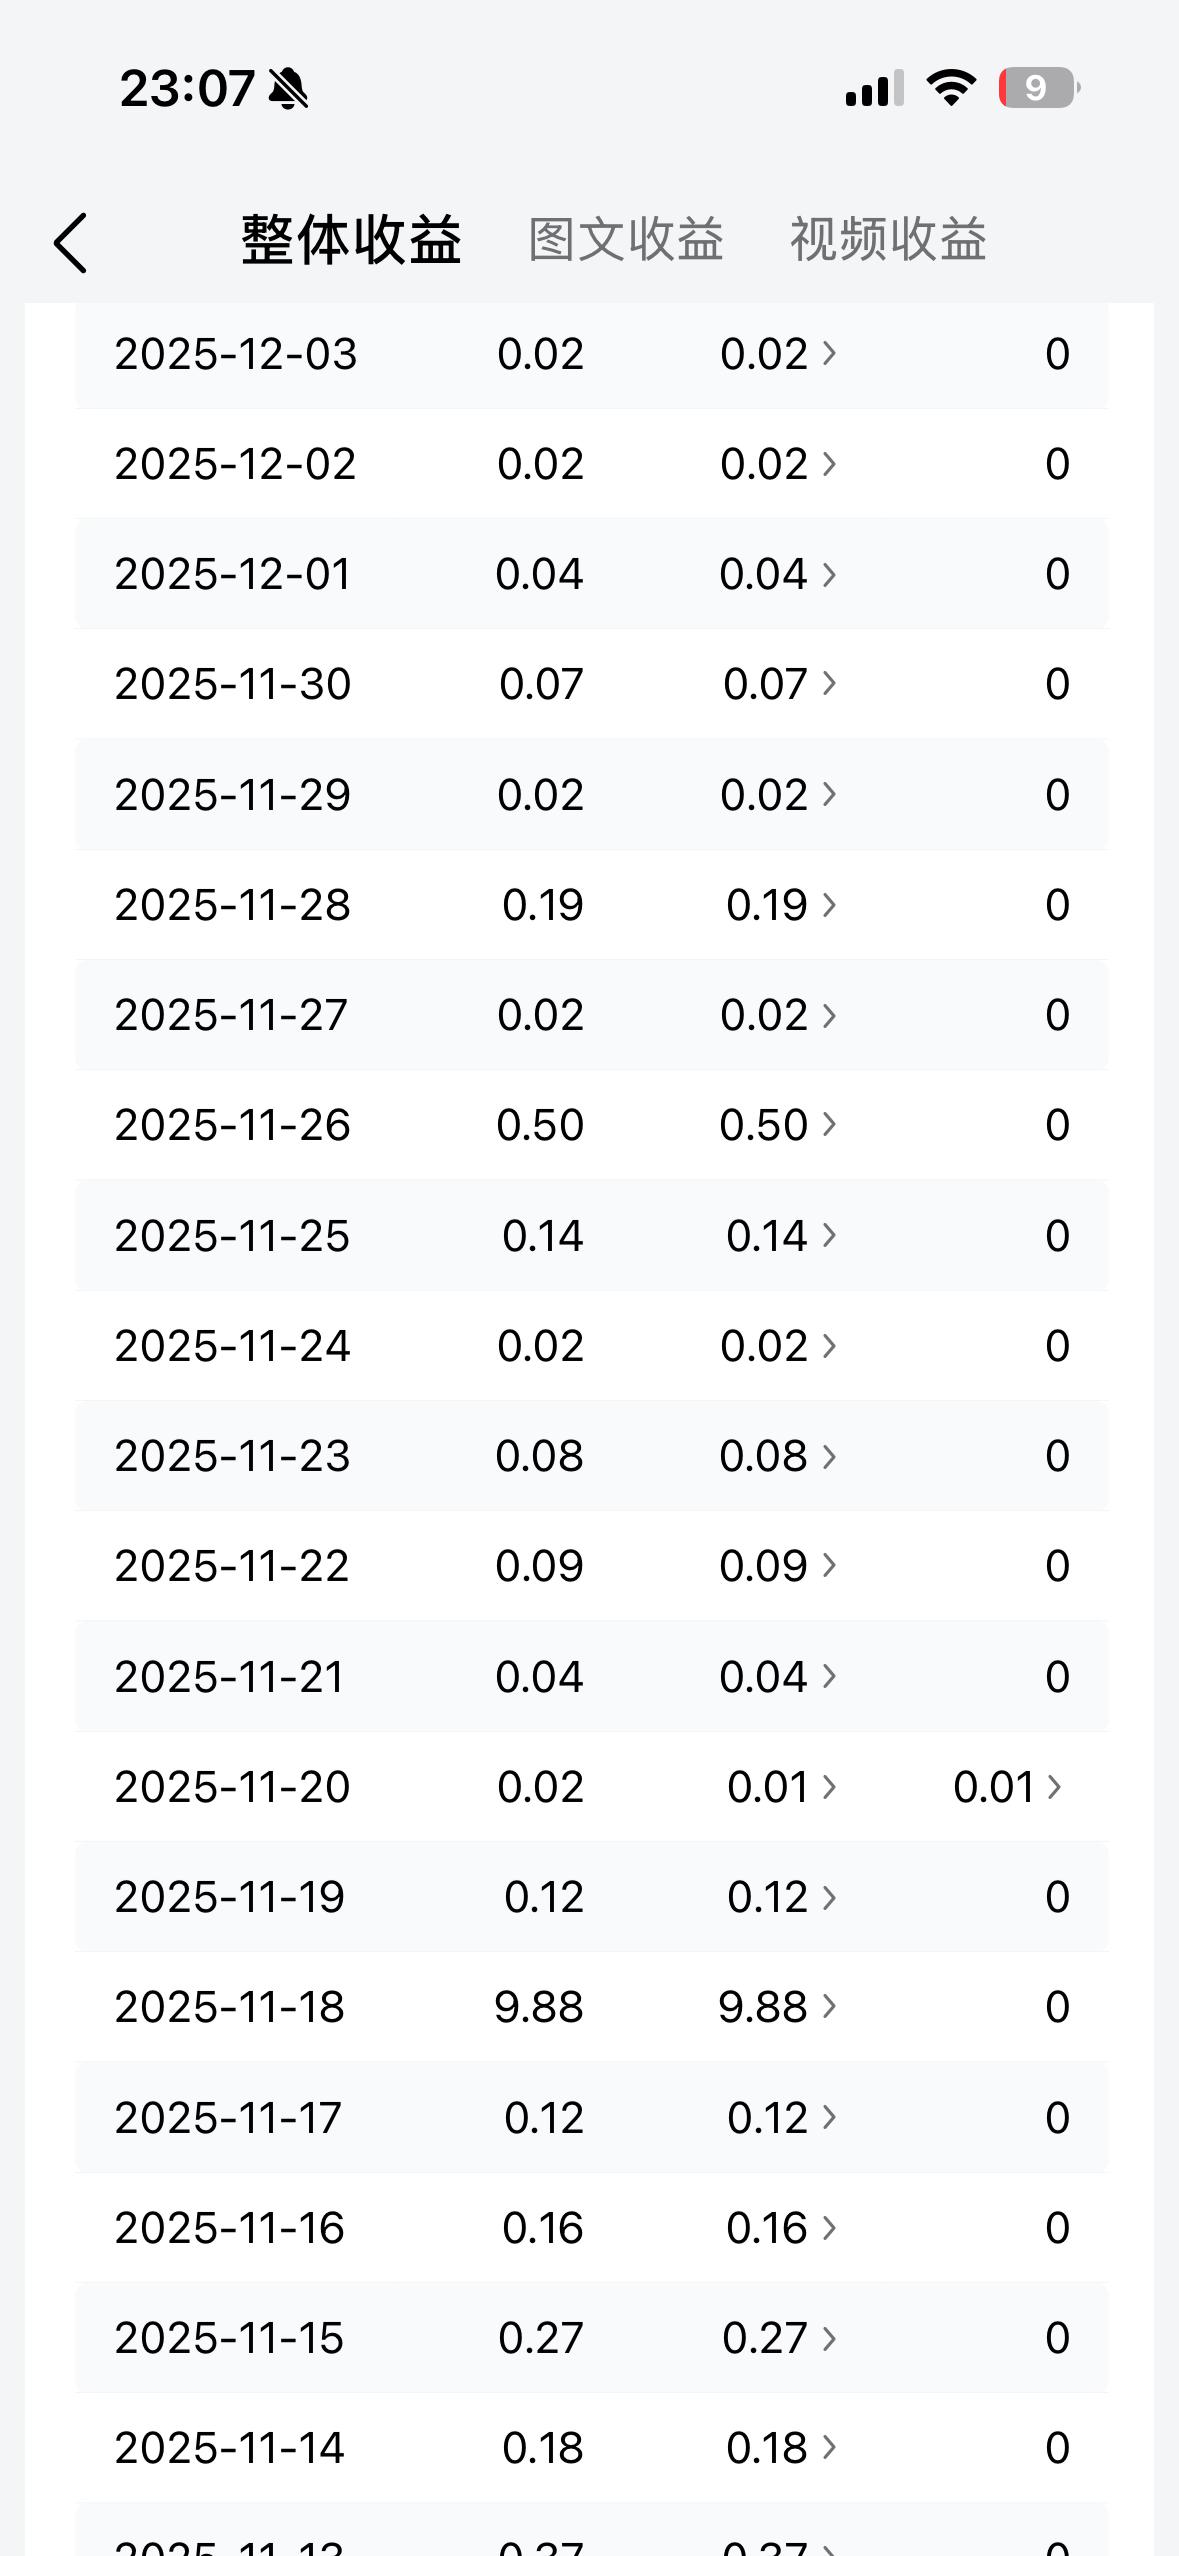Expand 0.27 chevron on 2025-11-15 row
The image size is (1179, 2556).
(829, 2338)
